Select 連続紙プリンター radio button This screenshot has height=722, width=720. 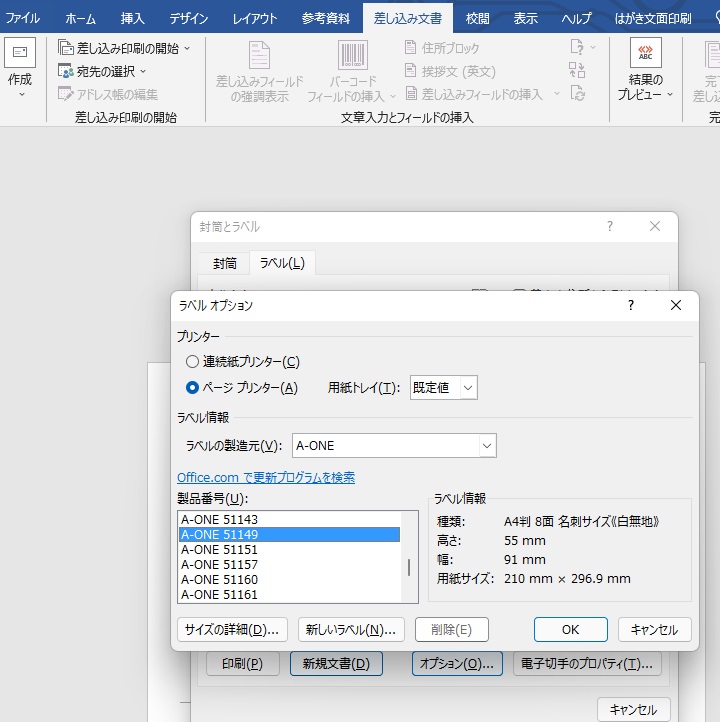click(192, 361)
